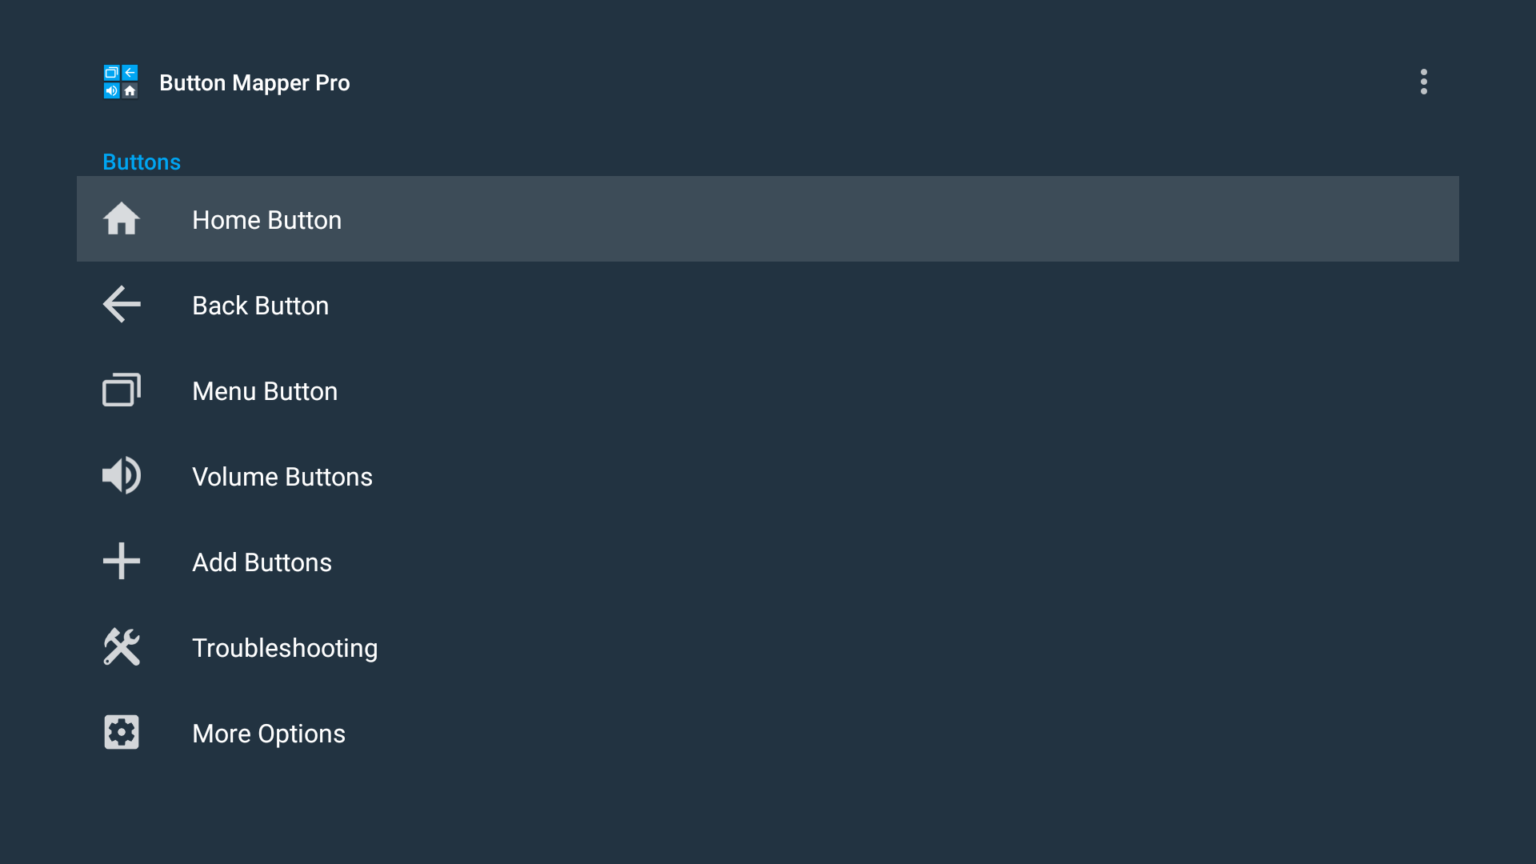Open the Troubleshooting section
Image resolution: width=1536 pixels, height=864 pixels.
(x=500, y=647)
